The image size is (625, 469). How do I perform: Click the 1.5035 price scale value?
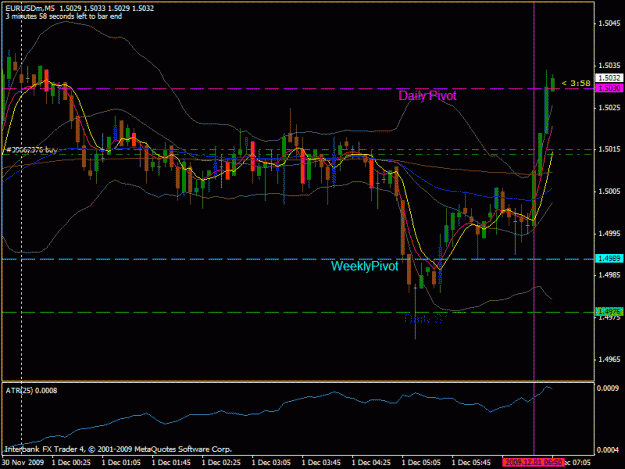(x=609, y=65)
